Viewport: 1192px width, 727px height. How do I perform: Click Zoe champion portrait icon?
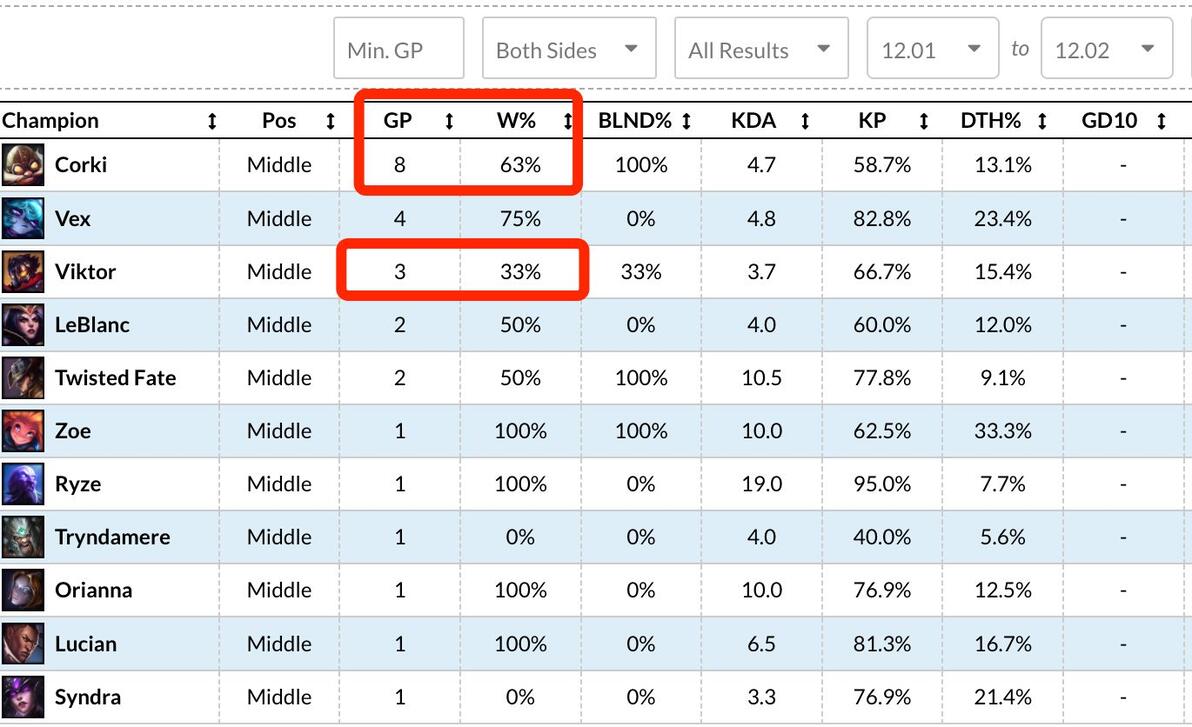click(22, 431)
